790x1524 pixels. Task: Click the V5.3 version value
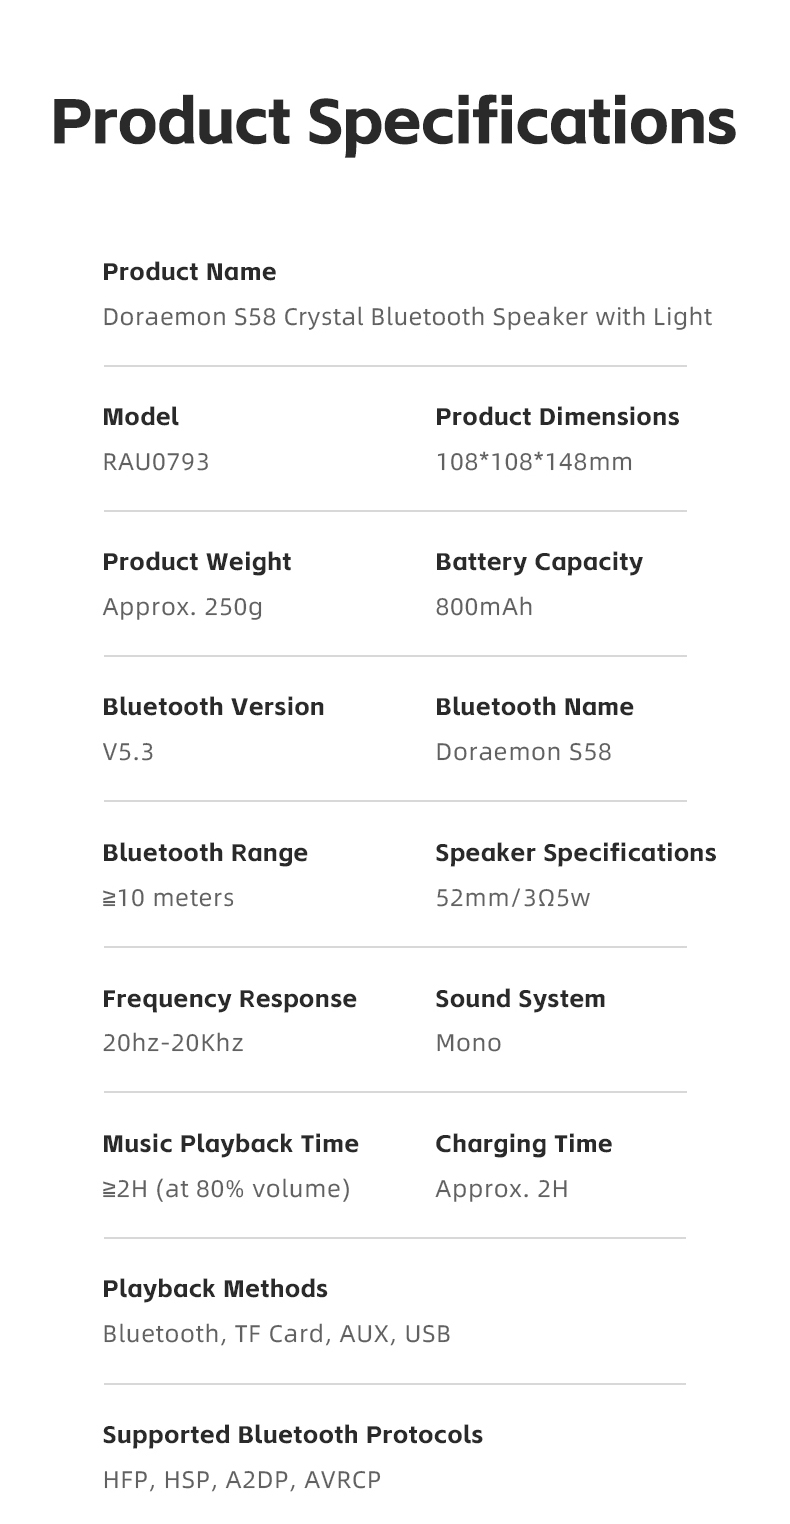[128, 752]
